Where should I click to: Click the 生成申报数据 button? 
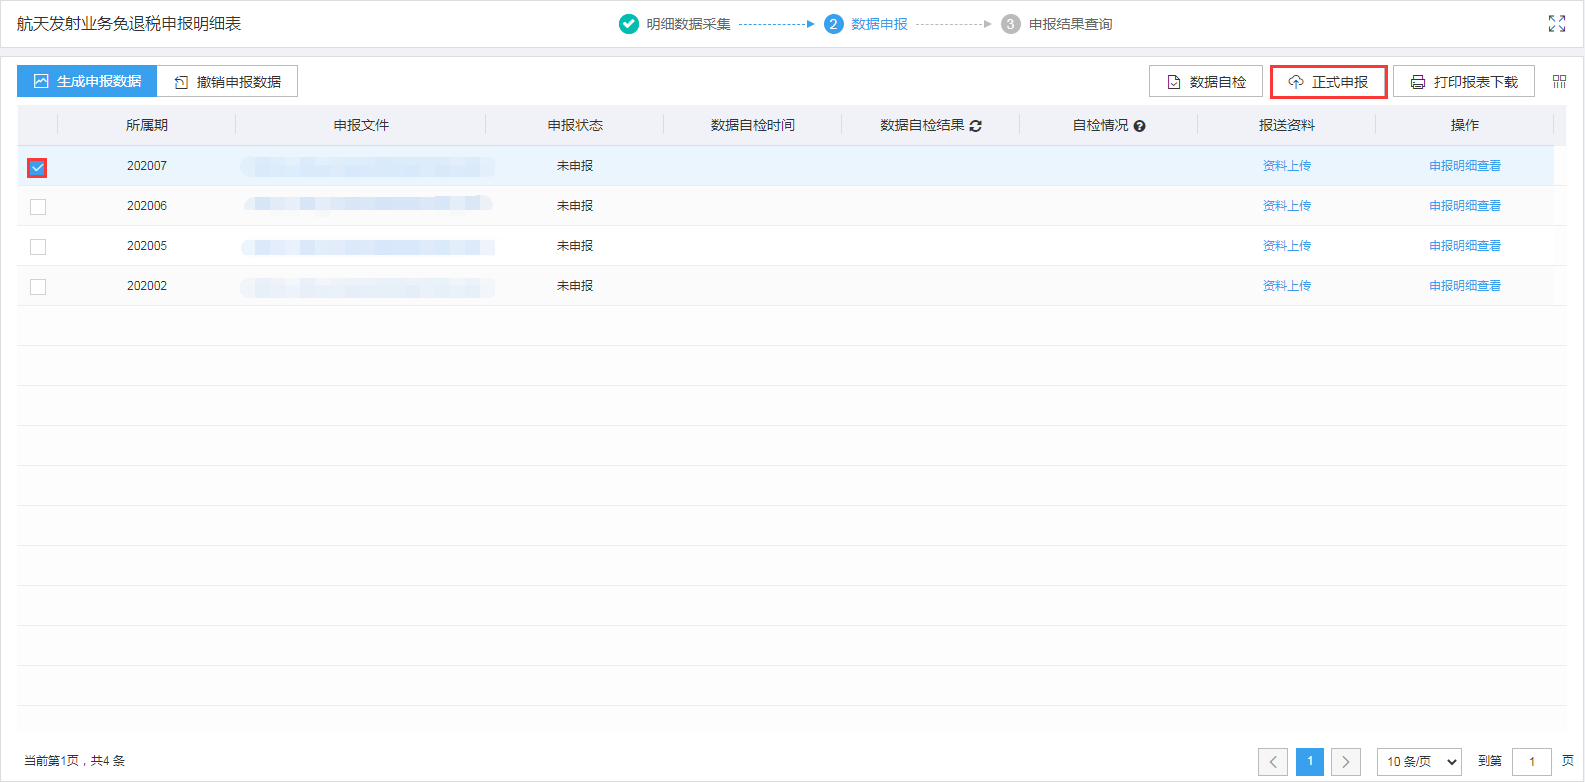pos(87,81)
